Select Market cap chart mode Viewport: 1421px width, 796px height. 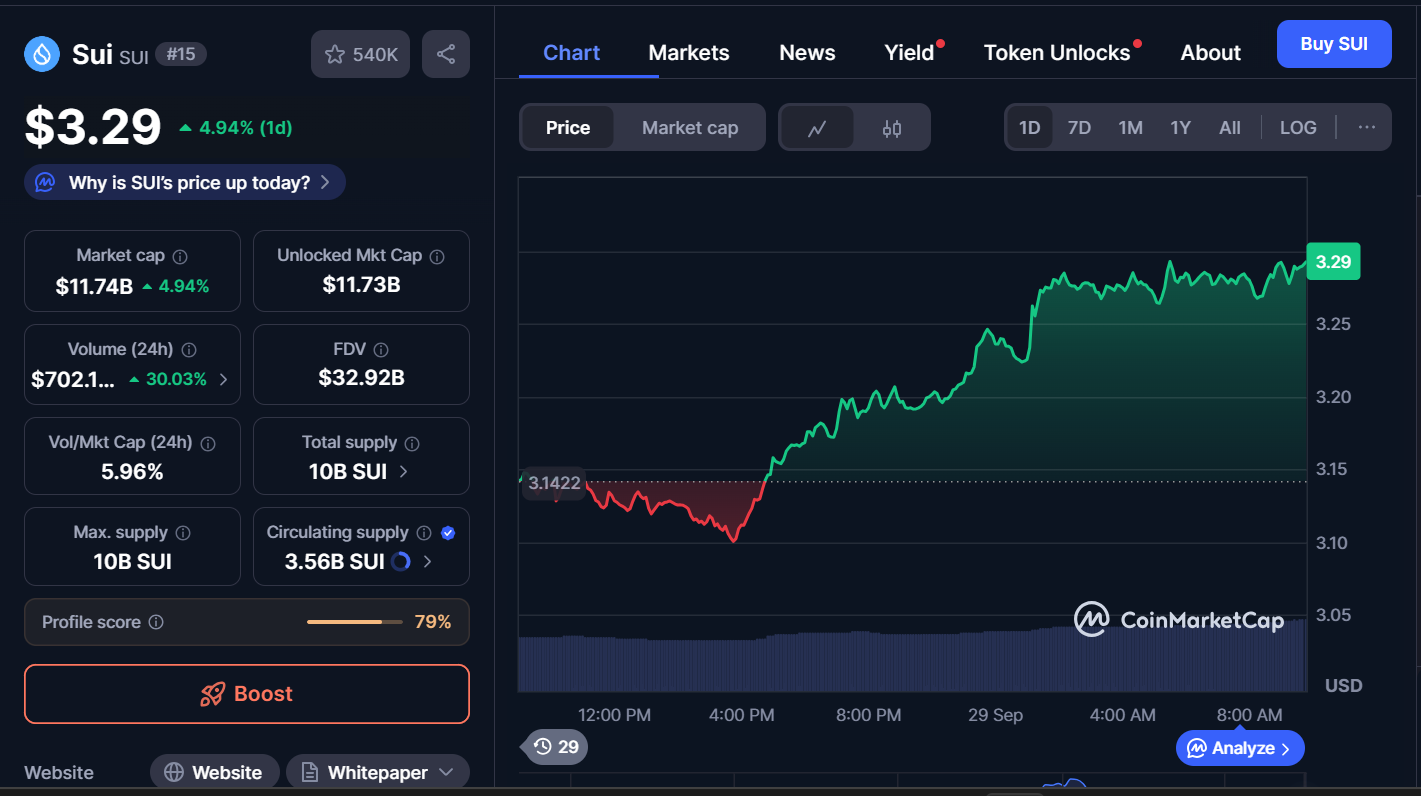(690, 128)
